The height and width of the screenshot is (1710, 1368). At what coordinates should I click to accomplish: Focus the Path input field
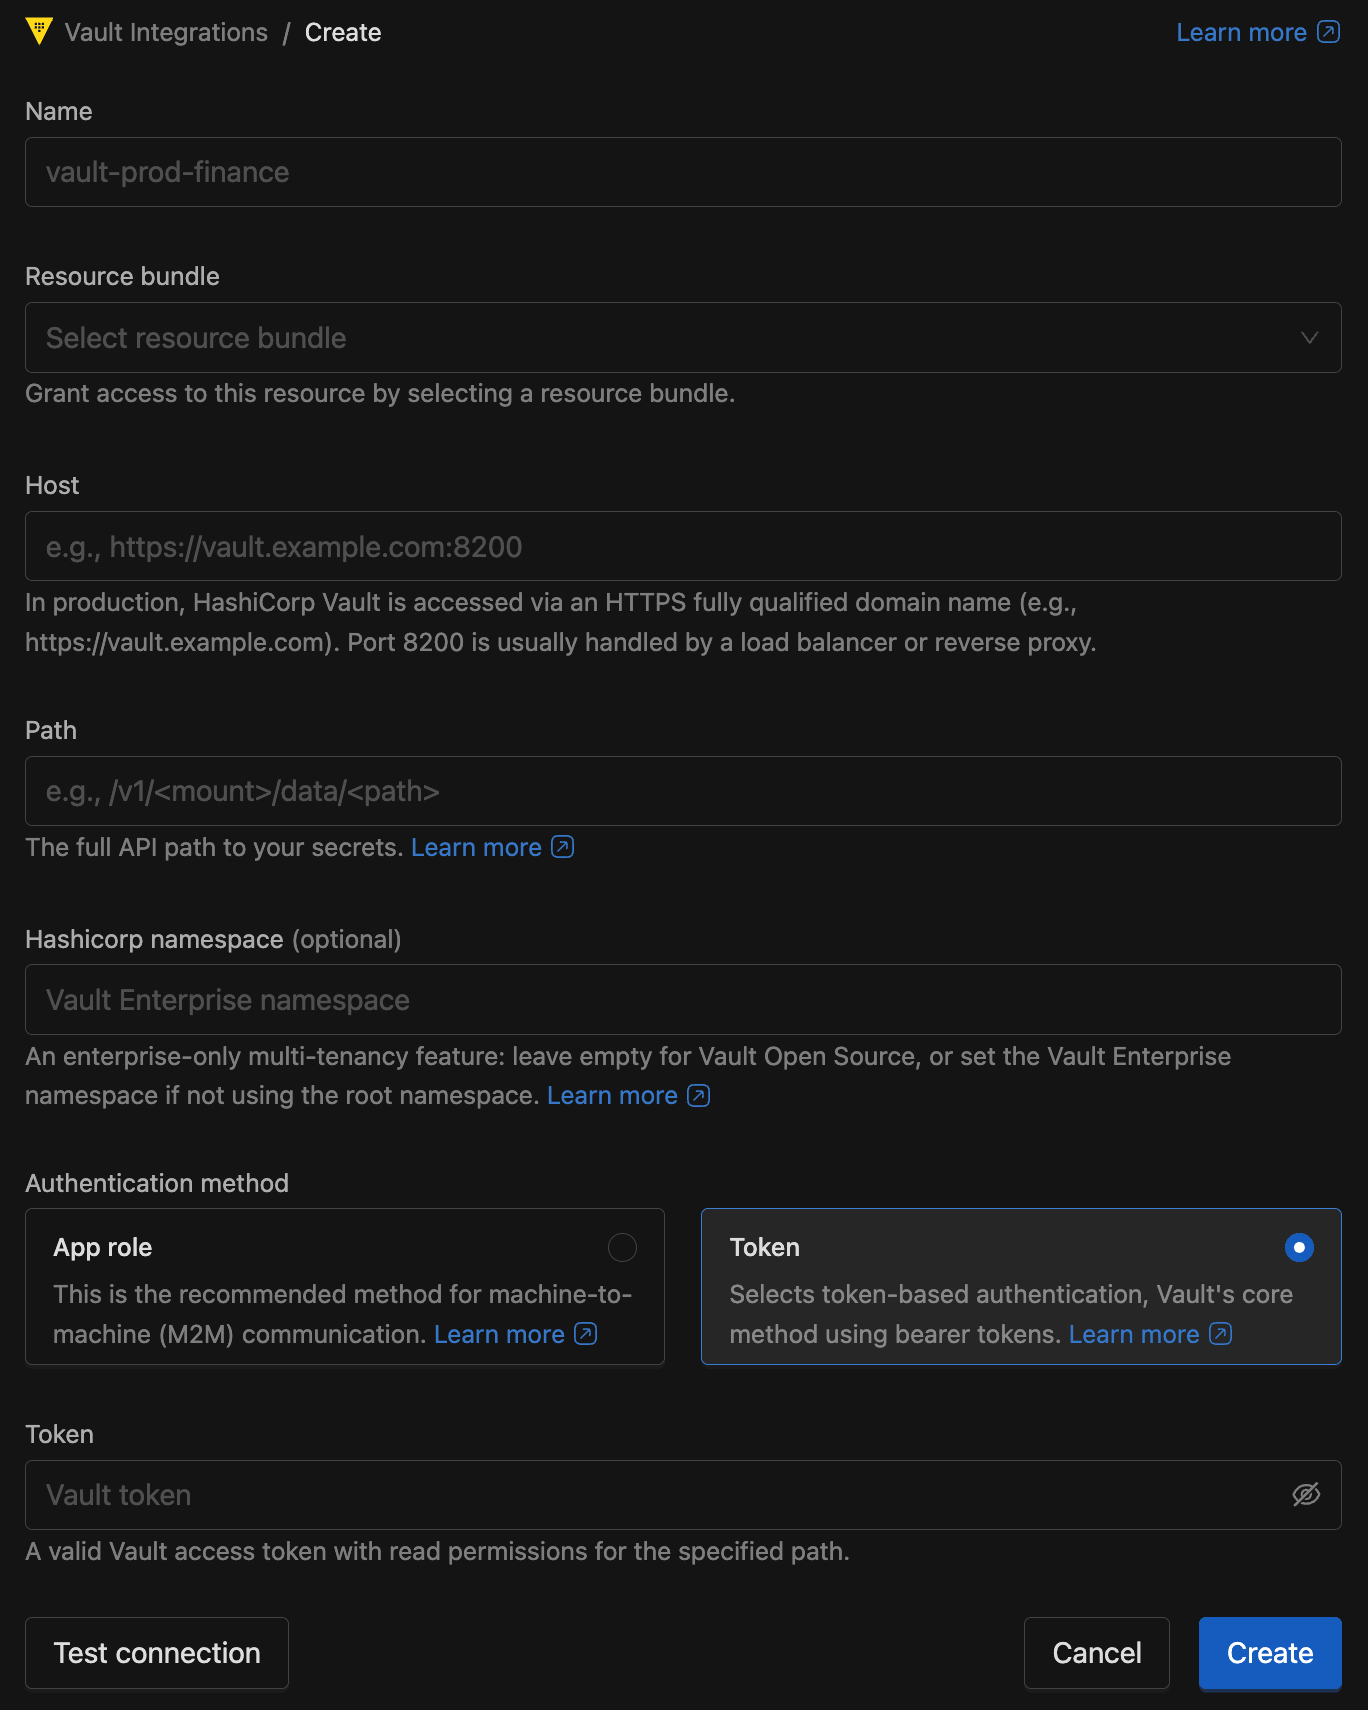click(683, 791)
